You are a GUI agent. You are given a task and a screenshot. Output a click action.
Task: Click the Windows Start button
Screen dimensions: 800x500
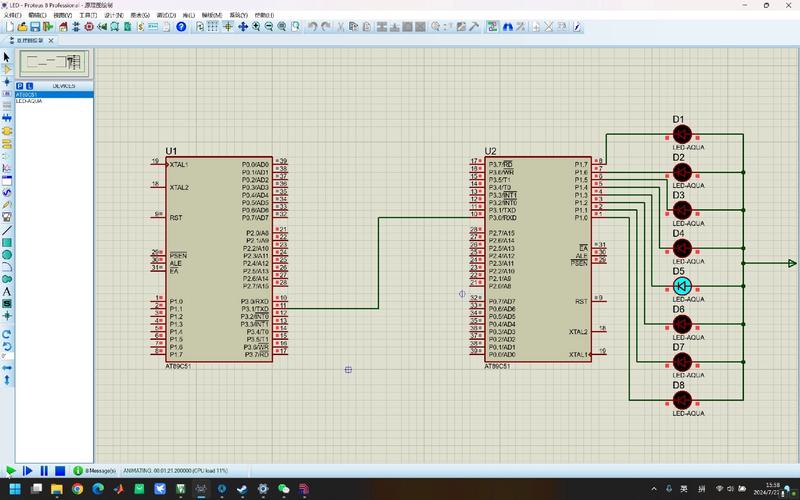(x=13, y=489)
